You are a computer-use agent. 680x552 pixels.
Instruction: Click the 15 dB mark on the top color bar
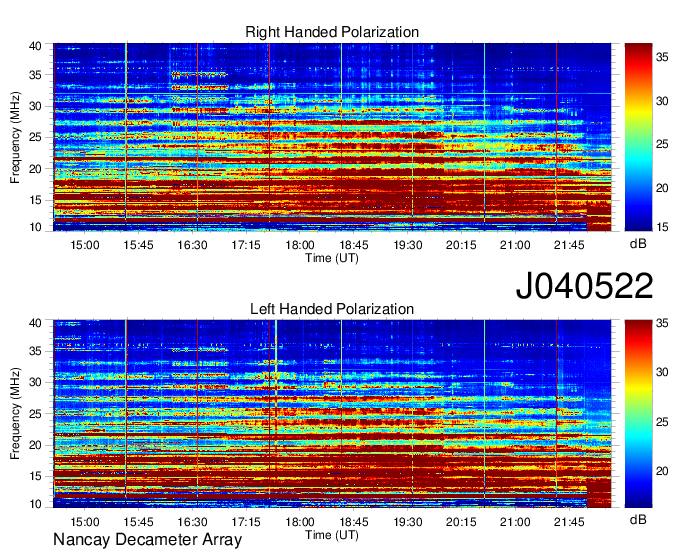[662, 227]
